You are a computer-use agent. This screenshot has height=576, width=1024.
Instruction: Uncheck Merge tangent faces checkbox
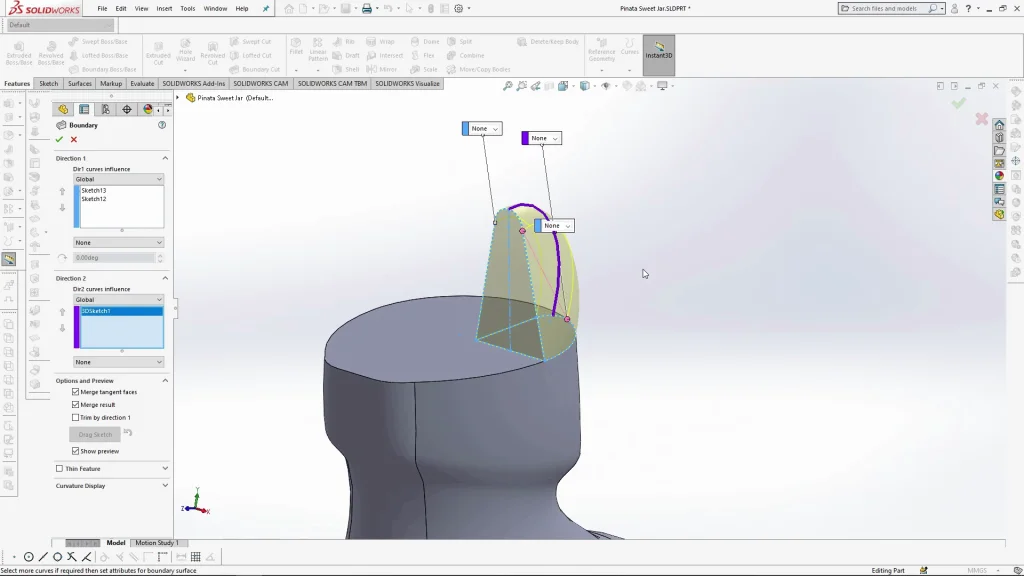click(x=76, y=392)
